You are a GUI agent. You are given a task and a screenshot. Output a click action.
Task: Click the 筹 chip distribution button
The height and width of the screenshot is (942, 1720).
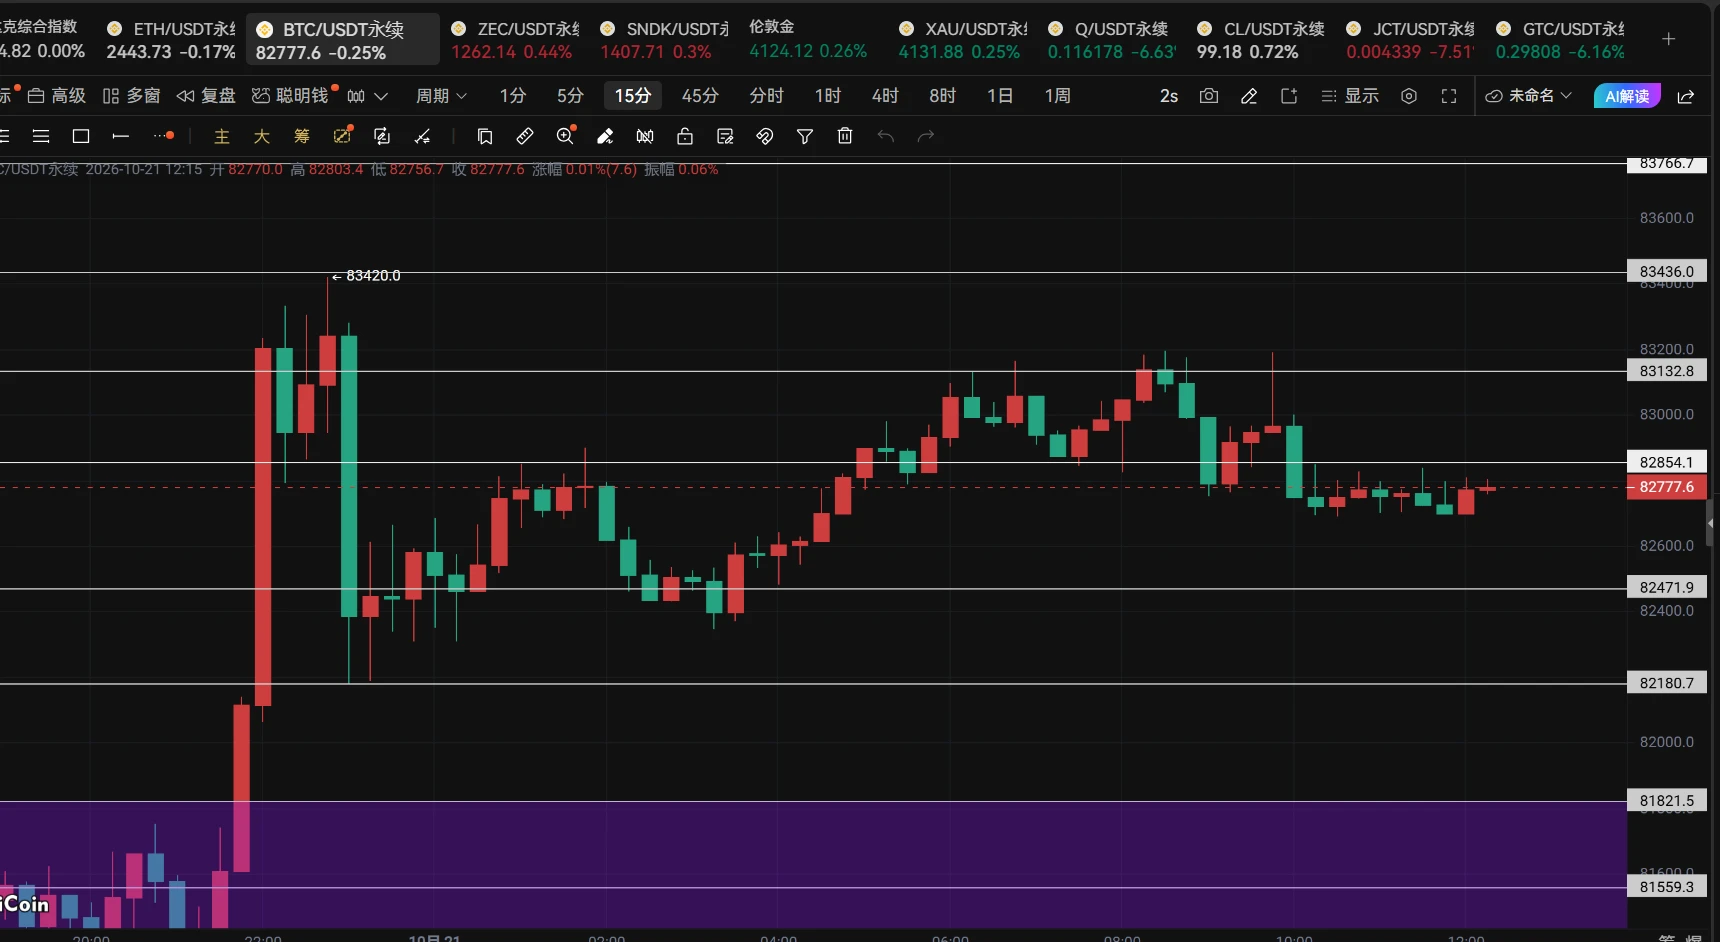pyautogui.click(x=302, y=136)
